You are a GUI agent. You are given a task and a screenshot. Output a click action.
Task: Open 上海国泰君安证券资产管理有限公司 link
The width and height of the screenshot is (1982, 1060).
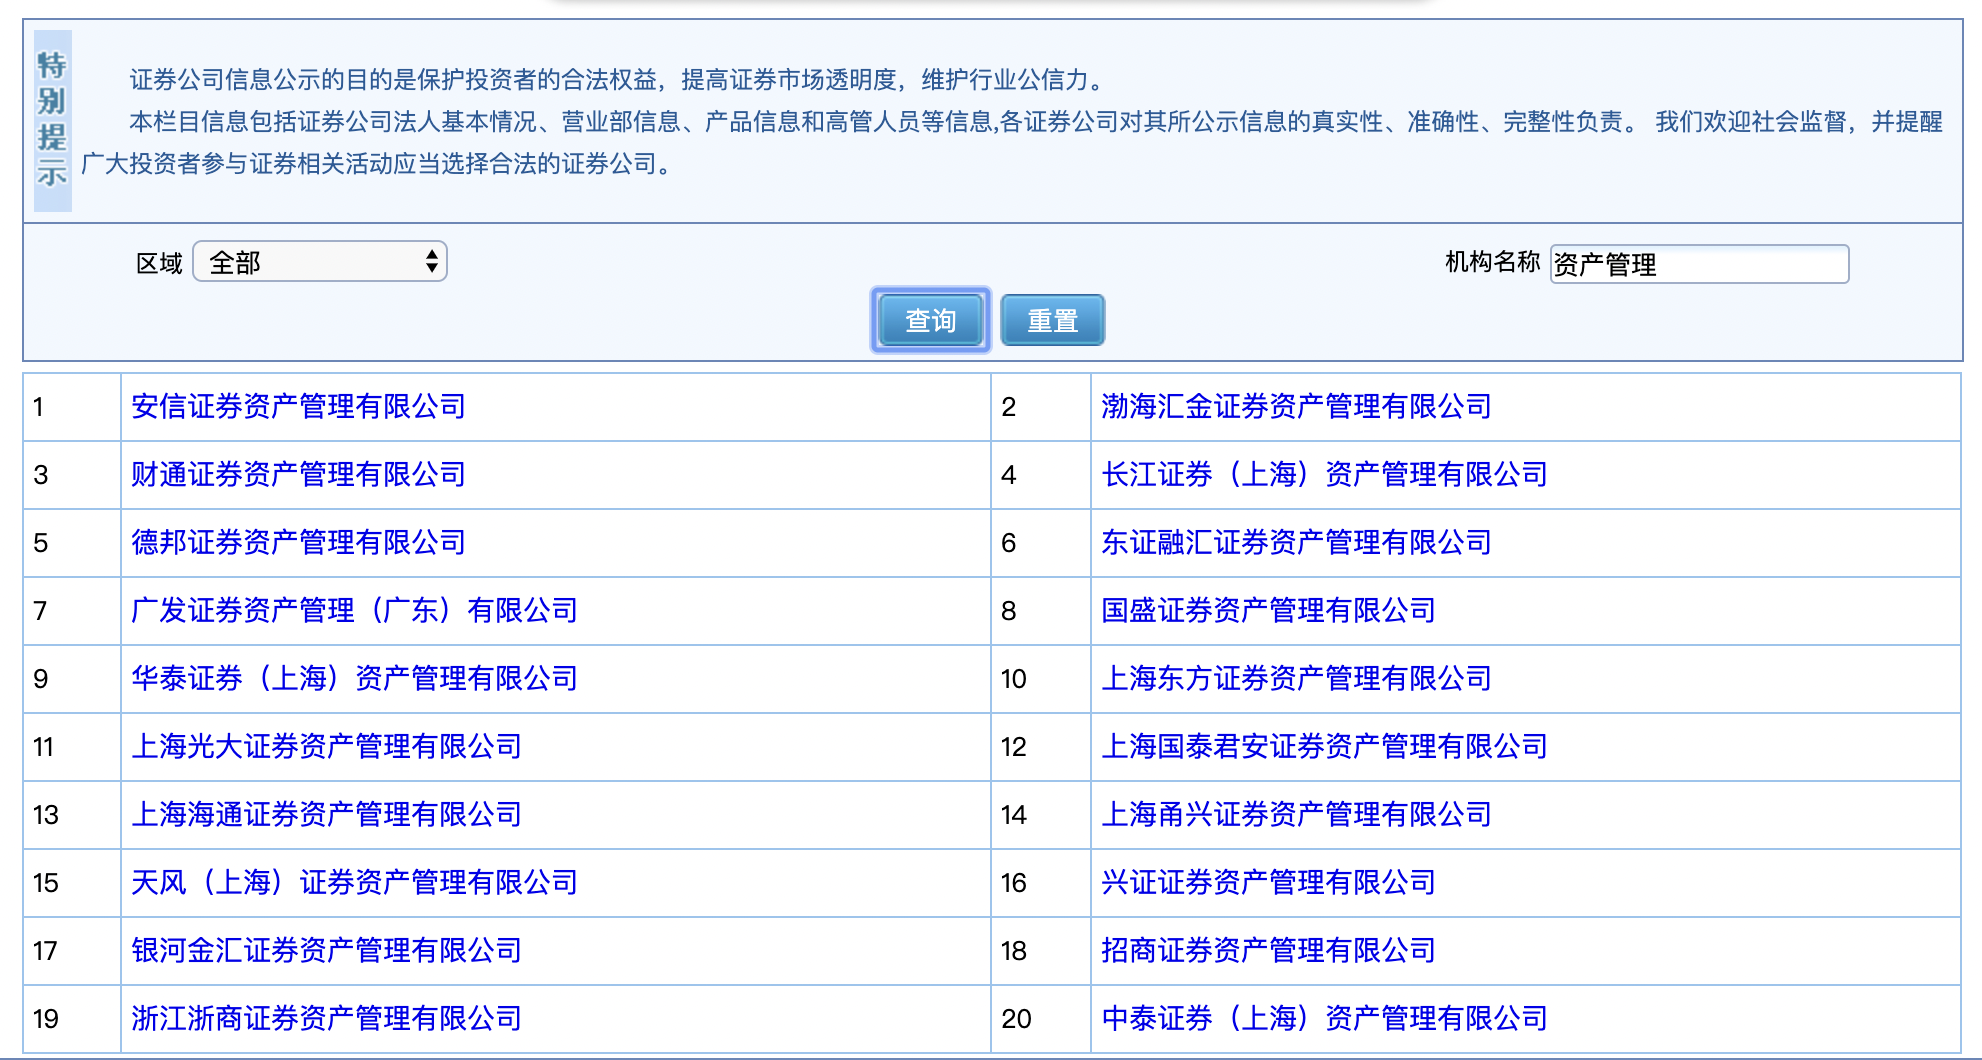click(1324, 746)
